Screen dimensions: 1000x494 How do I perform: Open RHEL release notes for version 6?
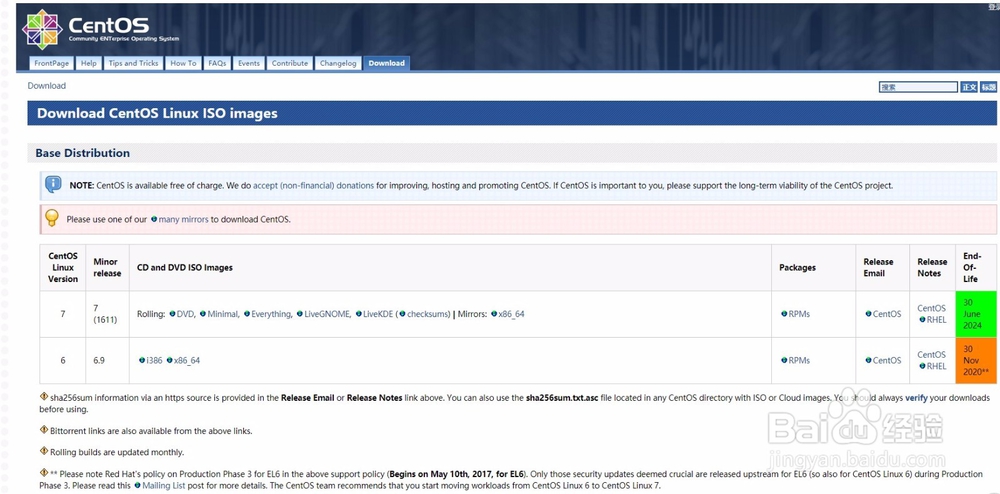click(x=936, y=366)
